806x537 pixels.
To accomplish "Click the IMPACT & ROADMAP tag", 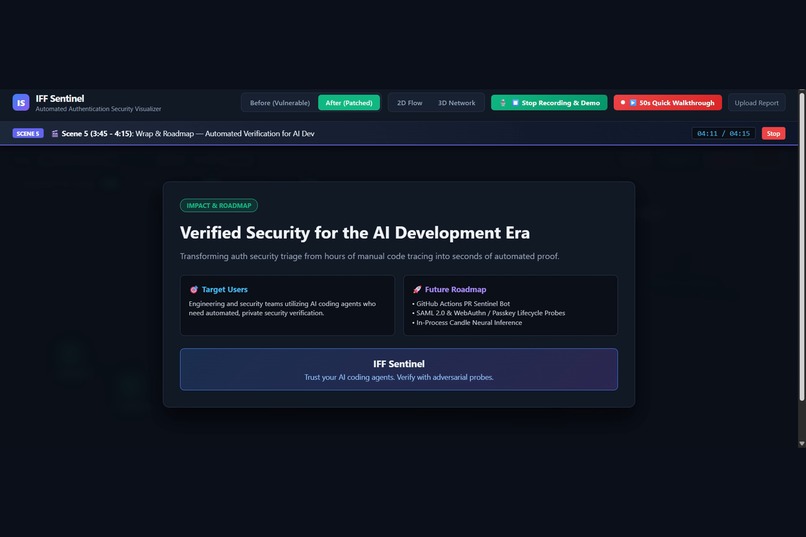I will 218,206.
